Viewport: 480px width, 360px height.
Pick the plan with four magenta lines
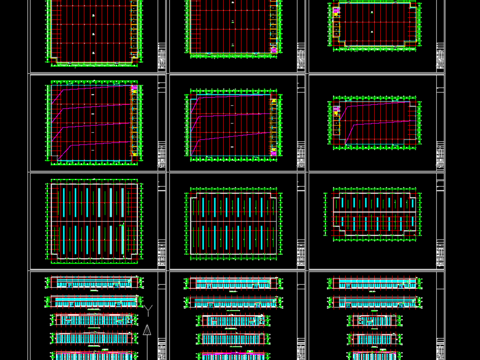pyautogui.click(x=94, y=123)
